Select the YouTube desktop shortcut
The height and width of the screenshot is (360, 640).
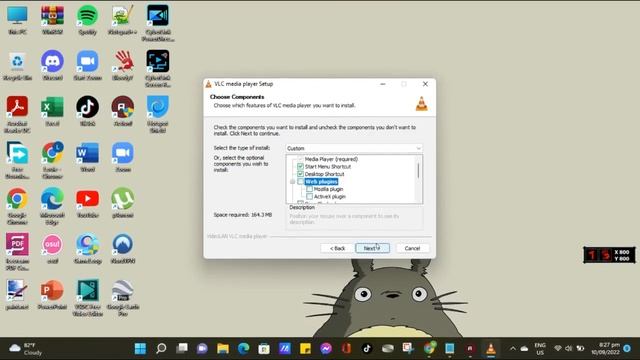point(87,203)
